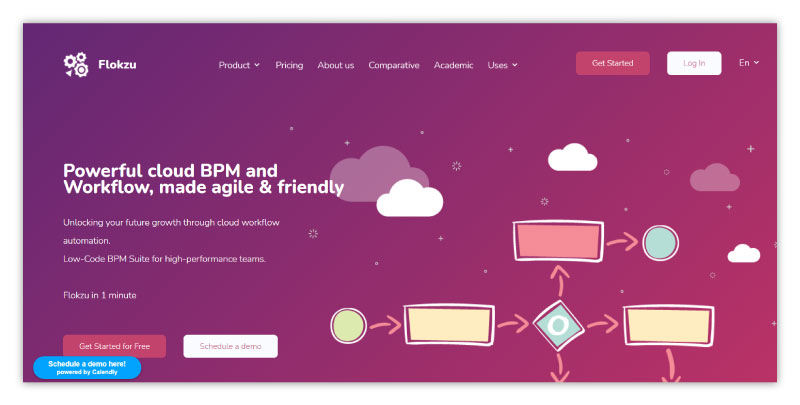Open the En language selector
The height and width of the screenshot is (405, 800).
(749, 63)
